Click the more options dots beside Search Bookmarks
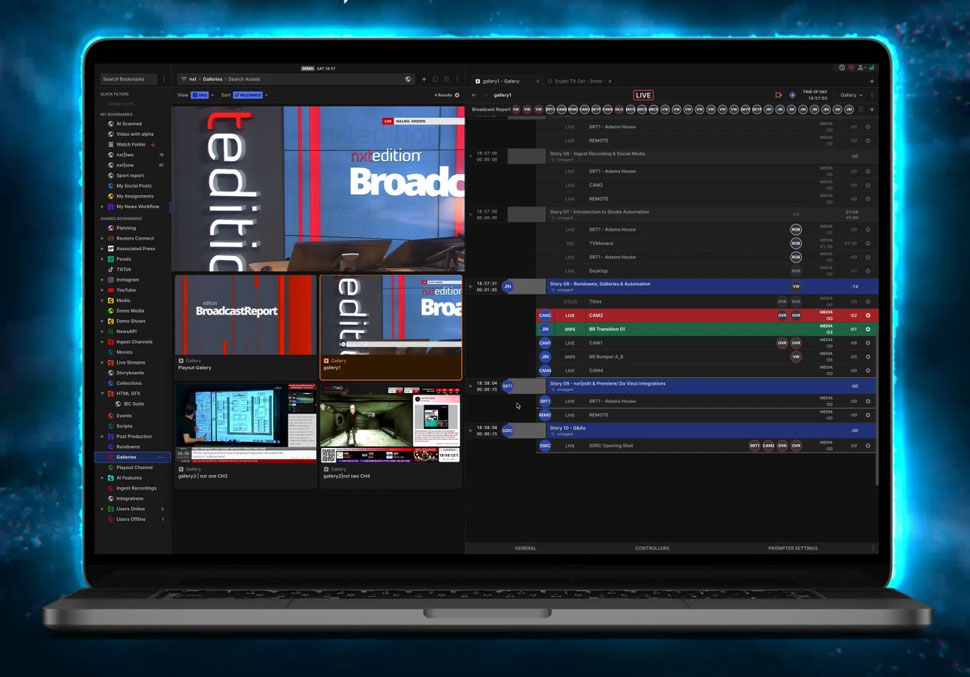Viewport: 970px width, 677px height. 164,79
